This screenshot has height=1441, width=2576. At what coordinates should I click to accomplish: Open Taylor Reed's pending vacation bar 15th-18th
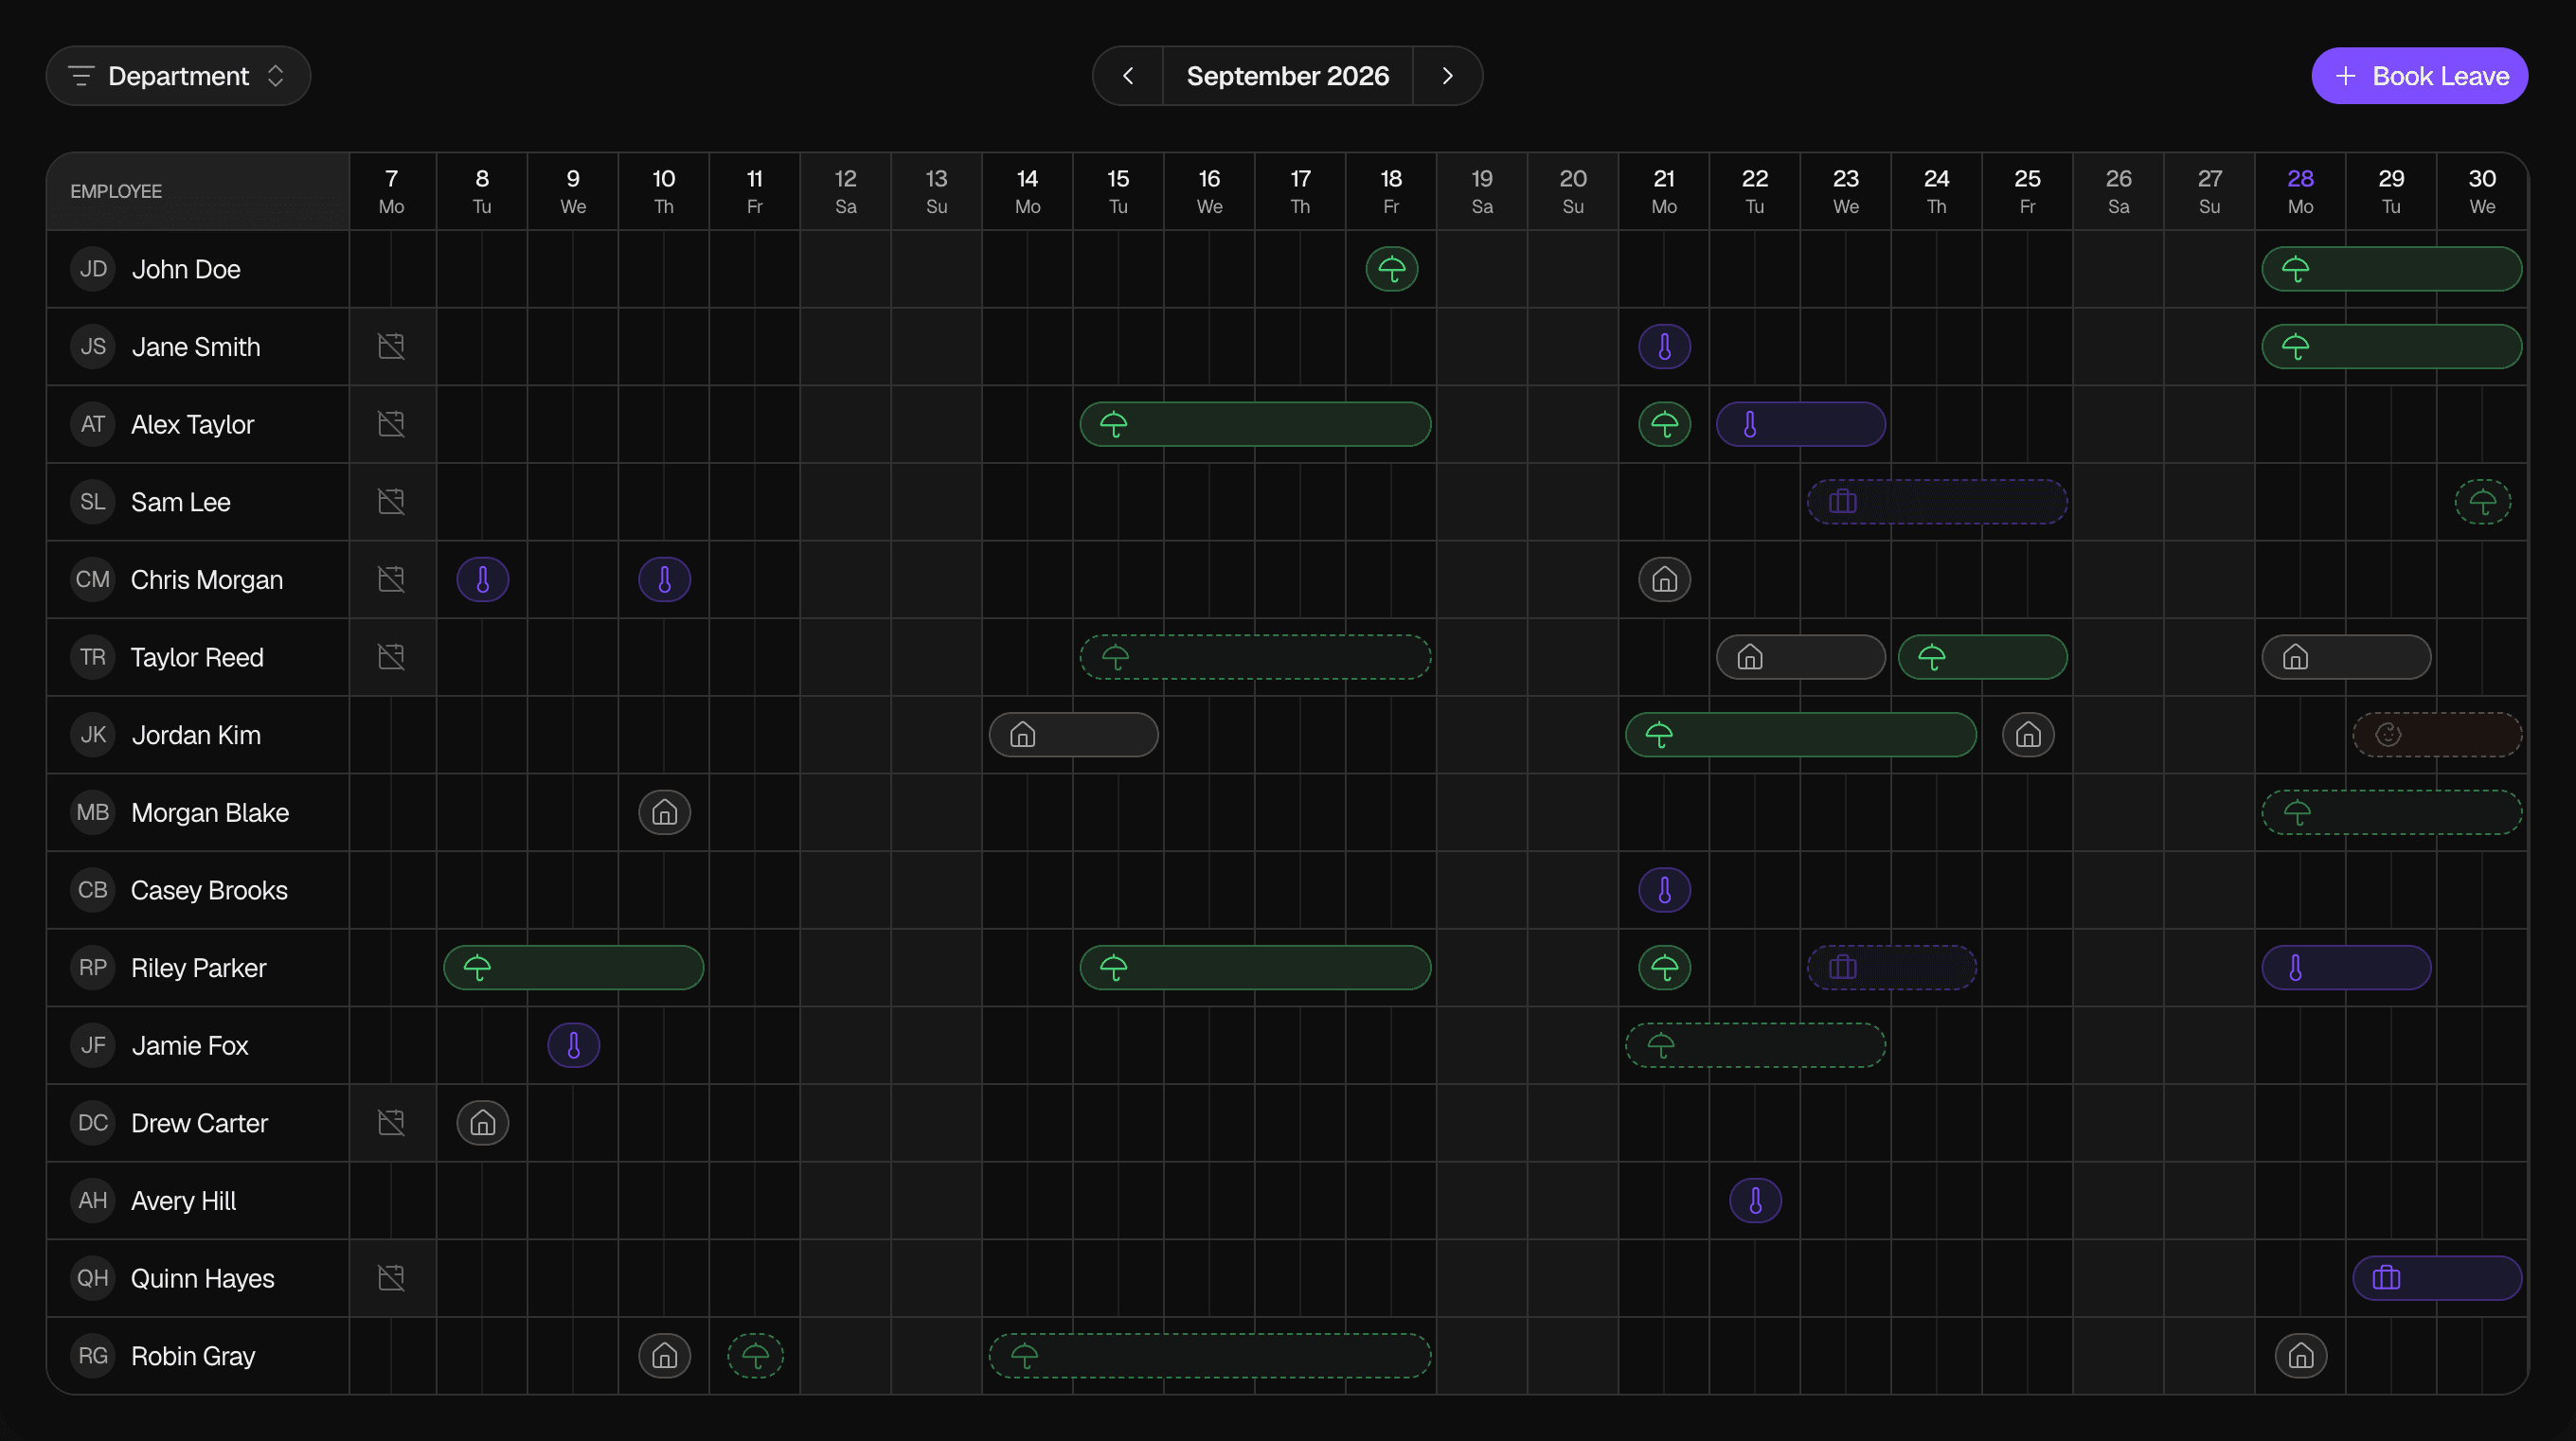[x=1255, y=657]
